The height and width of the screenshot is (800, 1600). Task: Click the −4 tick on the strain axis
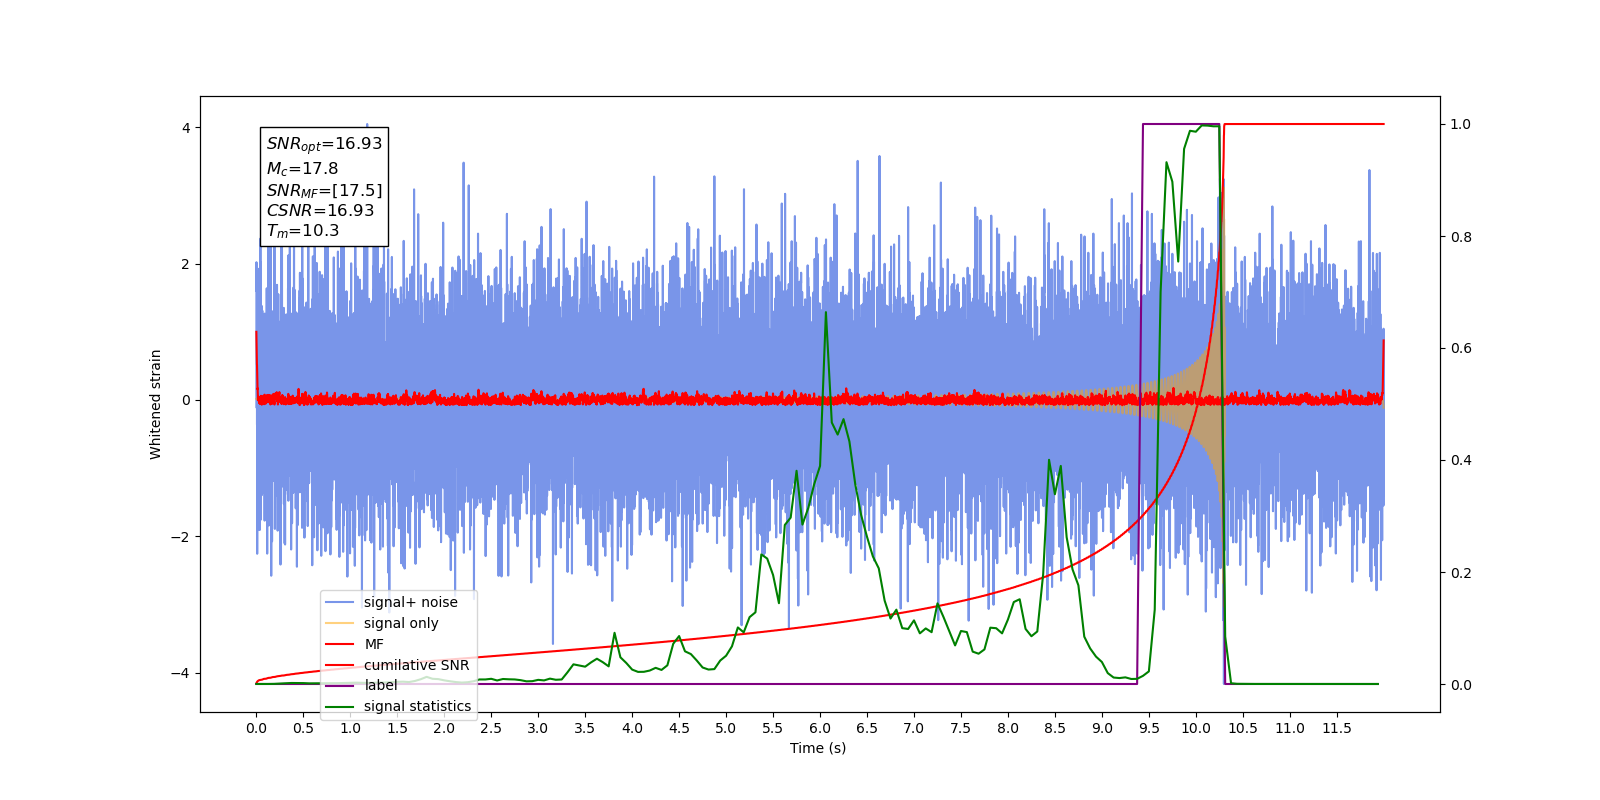pos(180,673)
